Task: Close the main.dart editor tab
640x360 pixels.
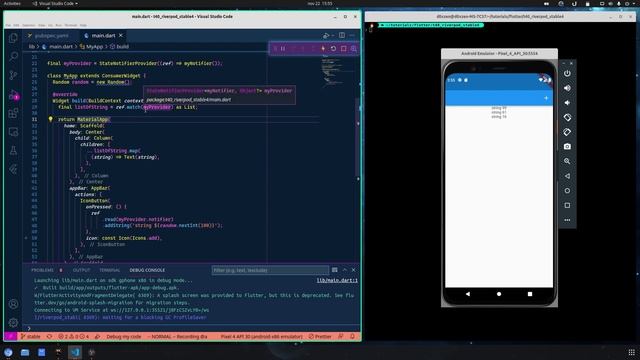Action: click(x=121, y=36)
